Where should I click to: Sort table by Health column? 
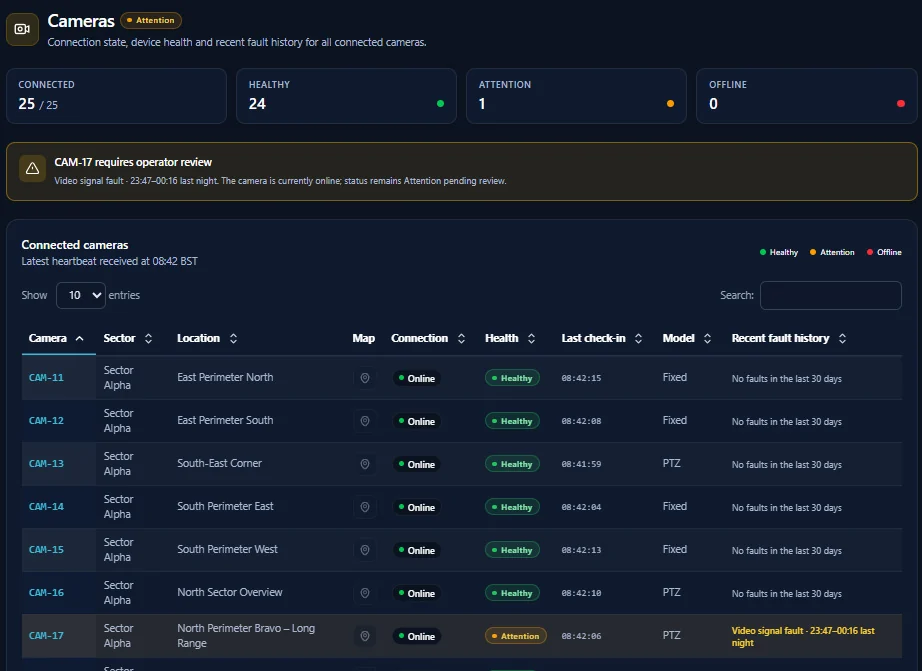click(510, 338)
